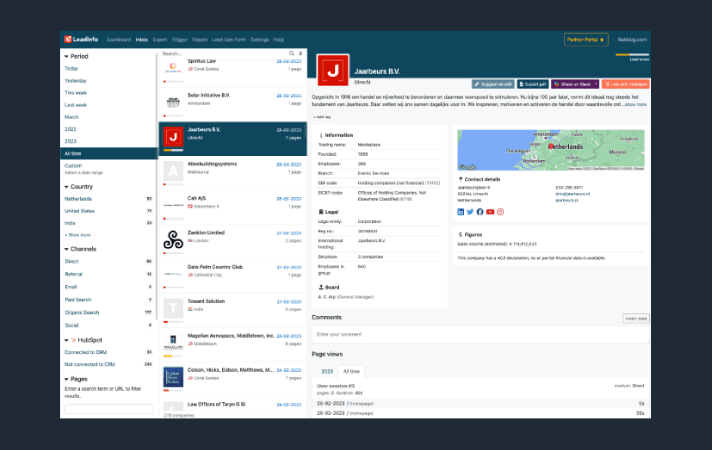Click Zanklon Limited triskelion logo
712x450 pixels.
(173, 240)
